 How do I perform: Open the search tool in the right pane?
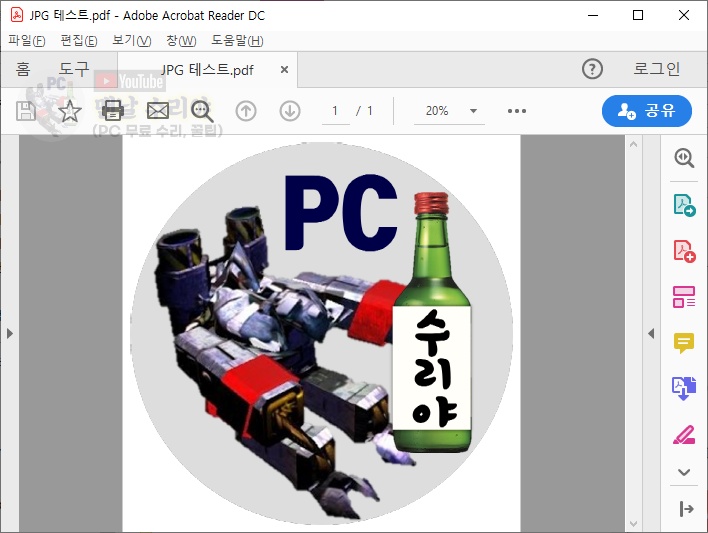[684, 158]
